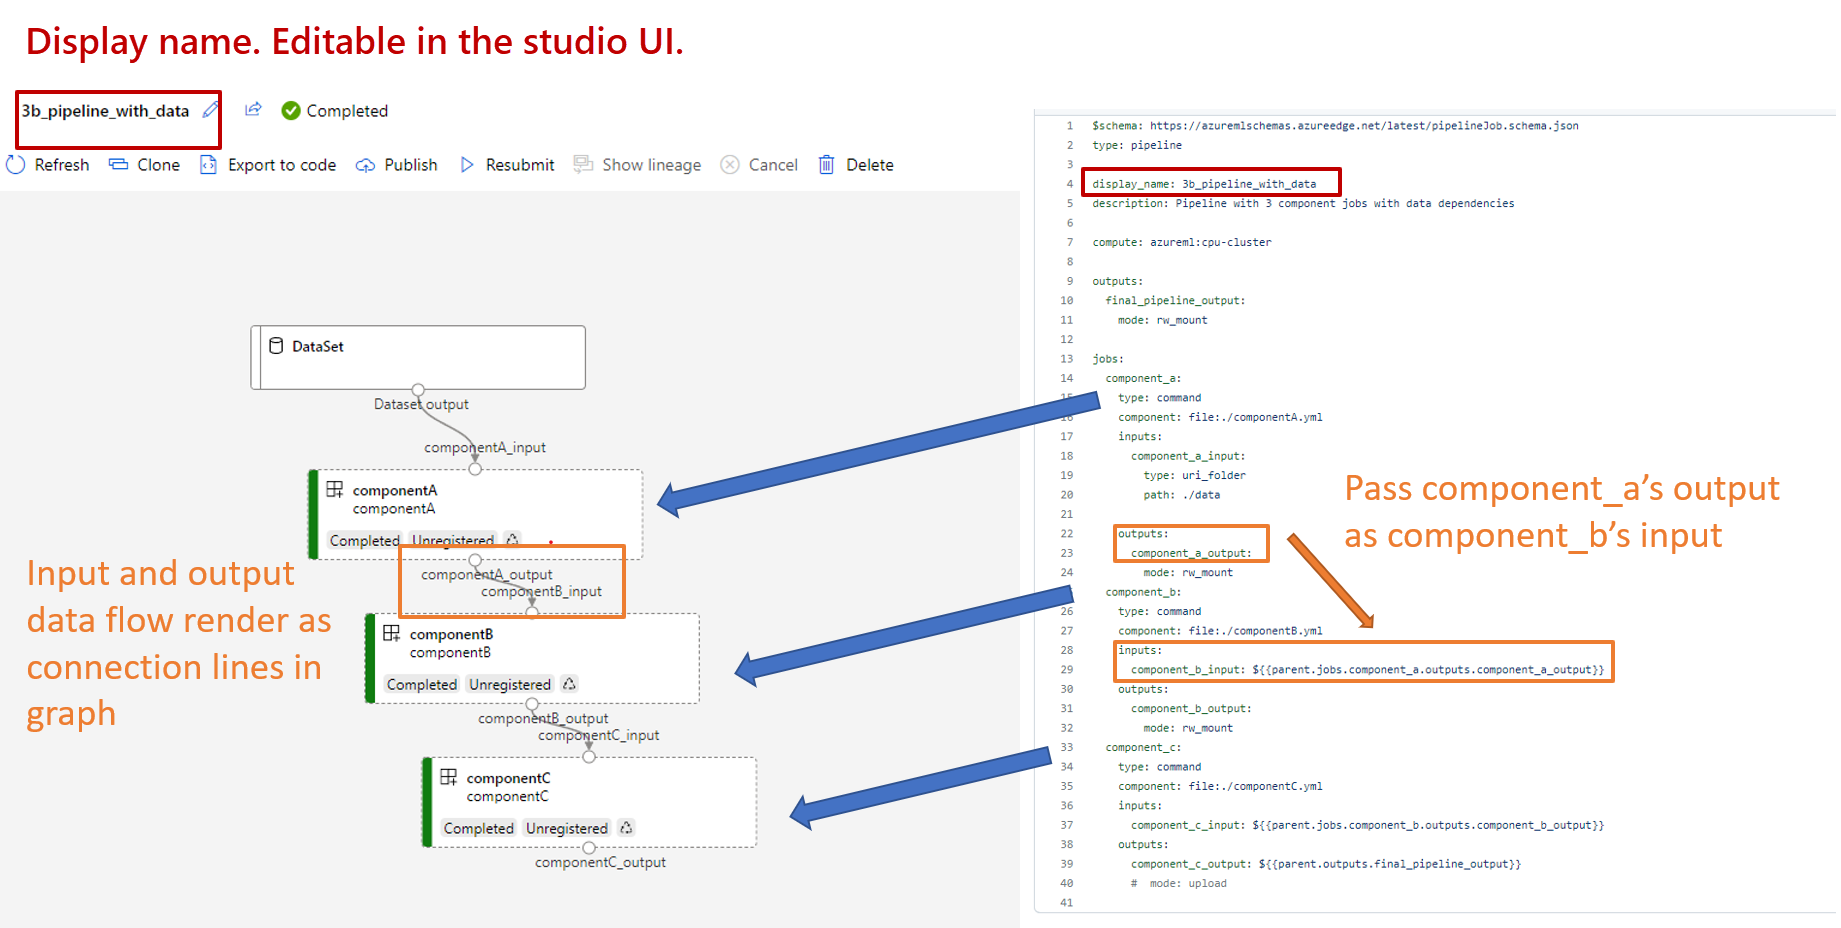Select the DataSet node in graph
The height and width of the screenshot is (928, 1841).
[x=418, y=356]
